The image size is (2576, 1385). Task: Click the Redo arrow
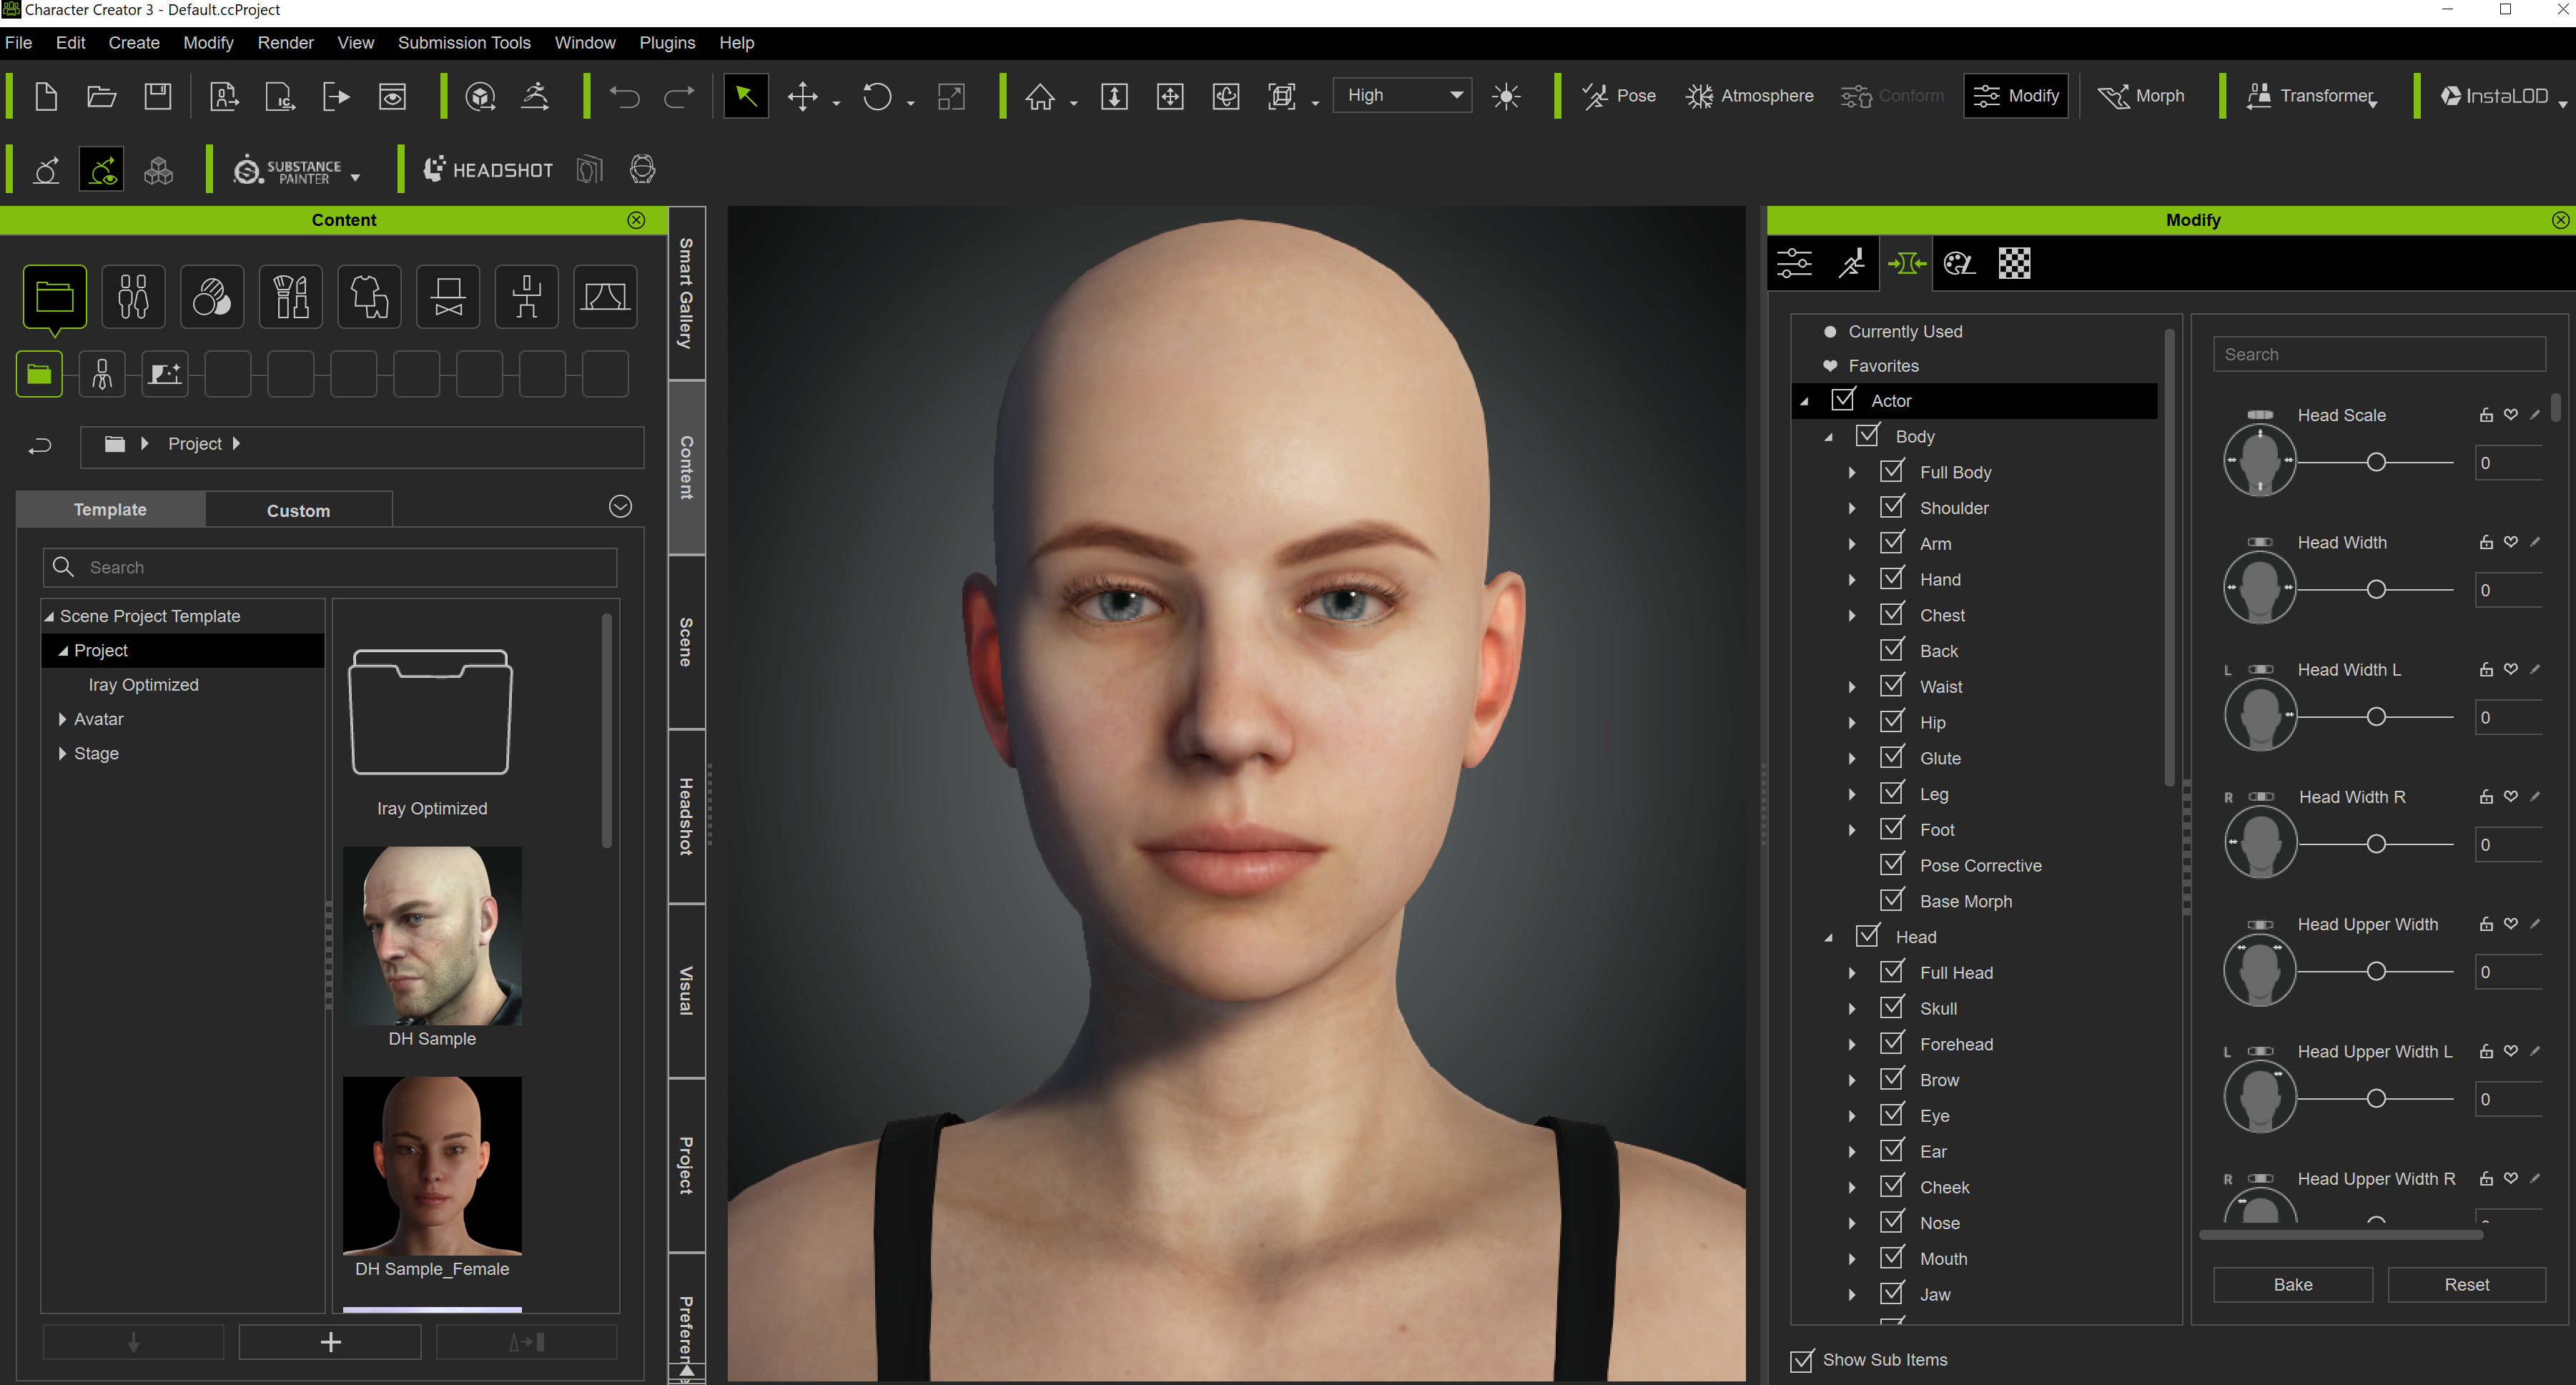click(679, 97)
